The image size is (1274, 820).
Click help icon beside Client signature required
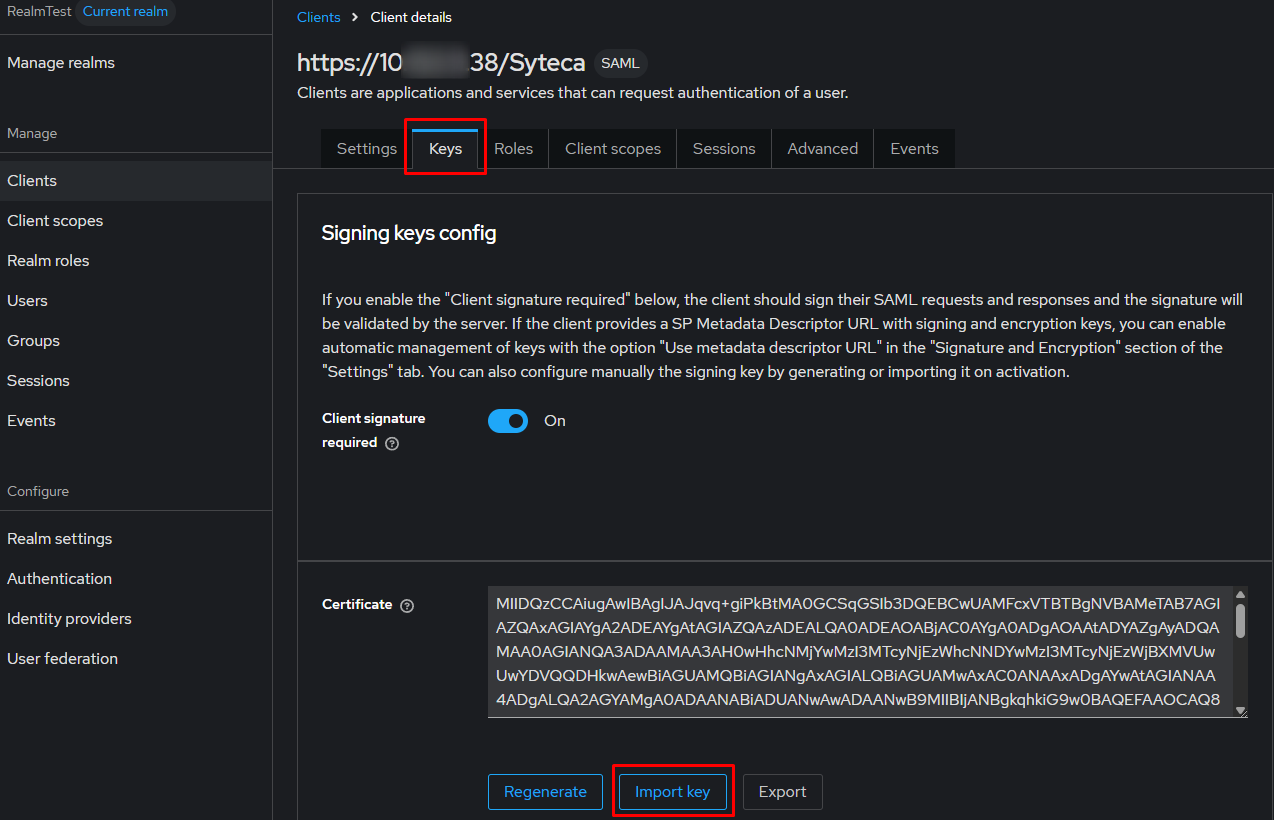(392, 444)
